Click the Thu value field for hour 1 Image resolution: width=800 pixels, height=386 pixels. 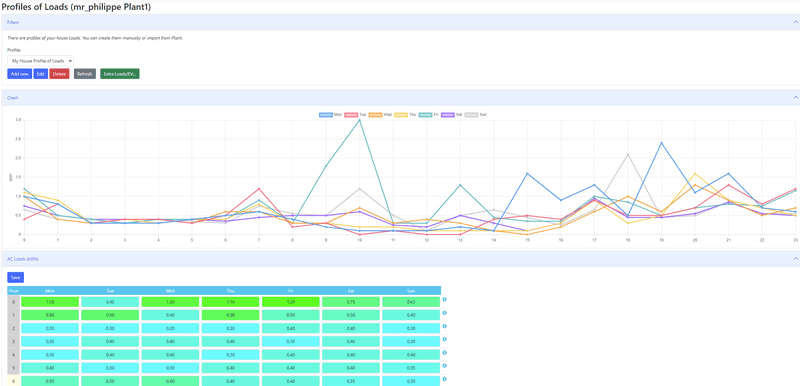[x=231, y=315]
